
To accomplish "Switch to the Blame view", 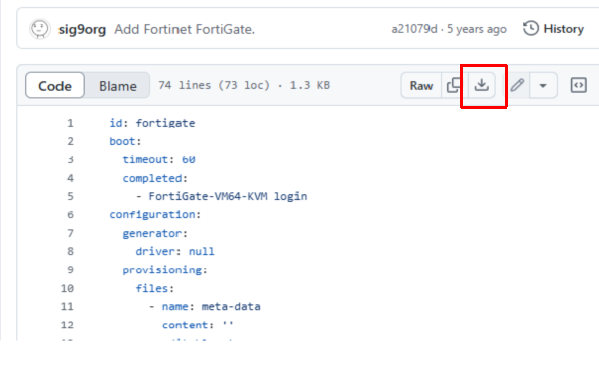I will 118,86.
